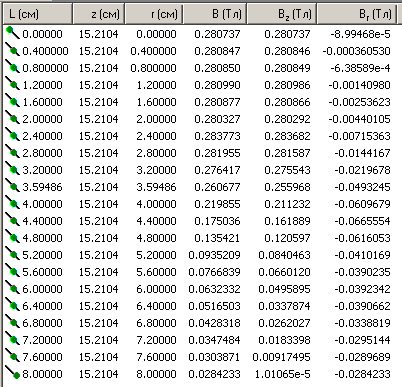The width and height of the screenshot is (402, 387).
Task: Click the point icon of row L 6.00000
Action: [12, 288]
